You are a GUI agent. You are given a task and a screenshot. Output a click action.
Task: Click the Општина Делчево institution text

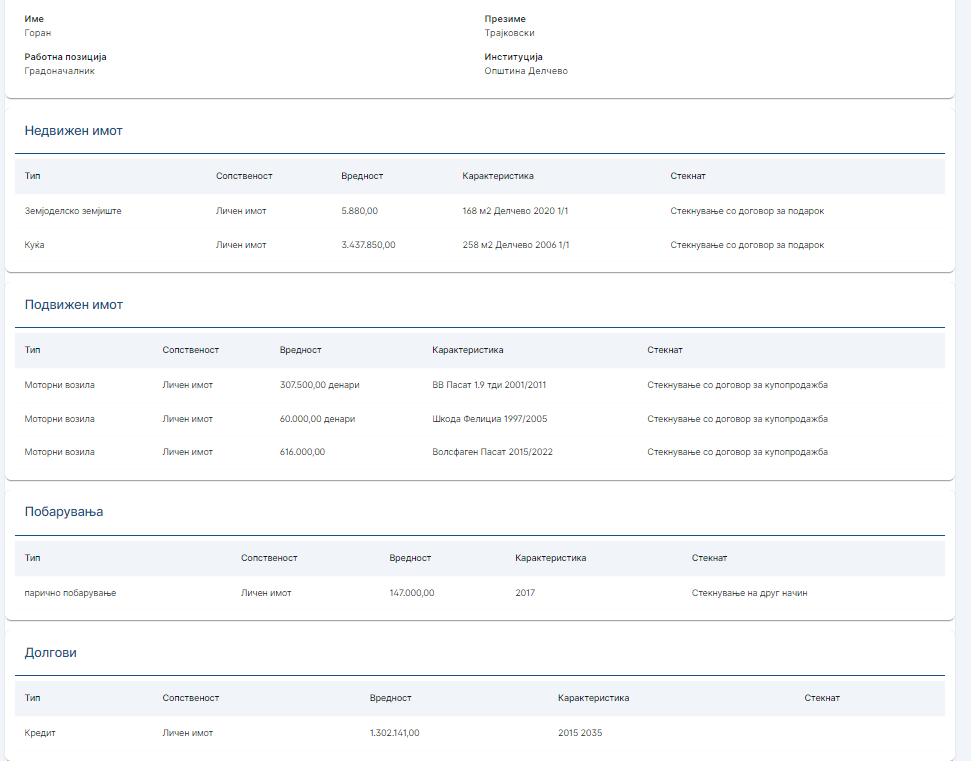tap(526, 71)
